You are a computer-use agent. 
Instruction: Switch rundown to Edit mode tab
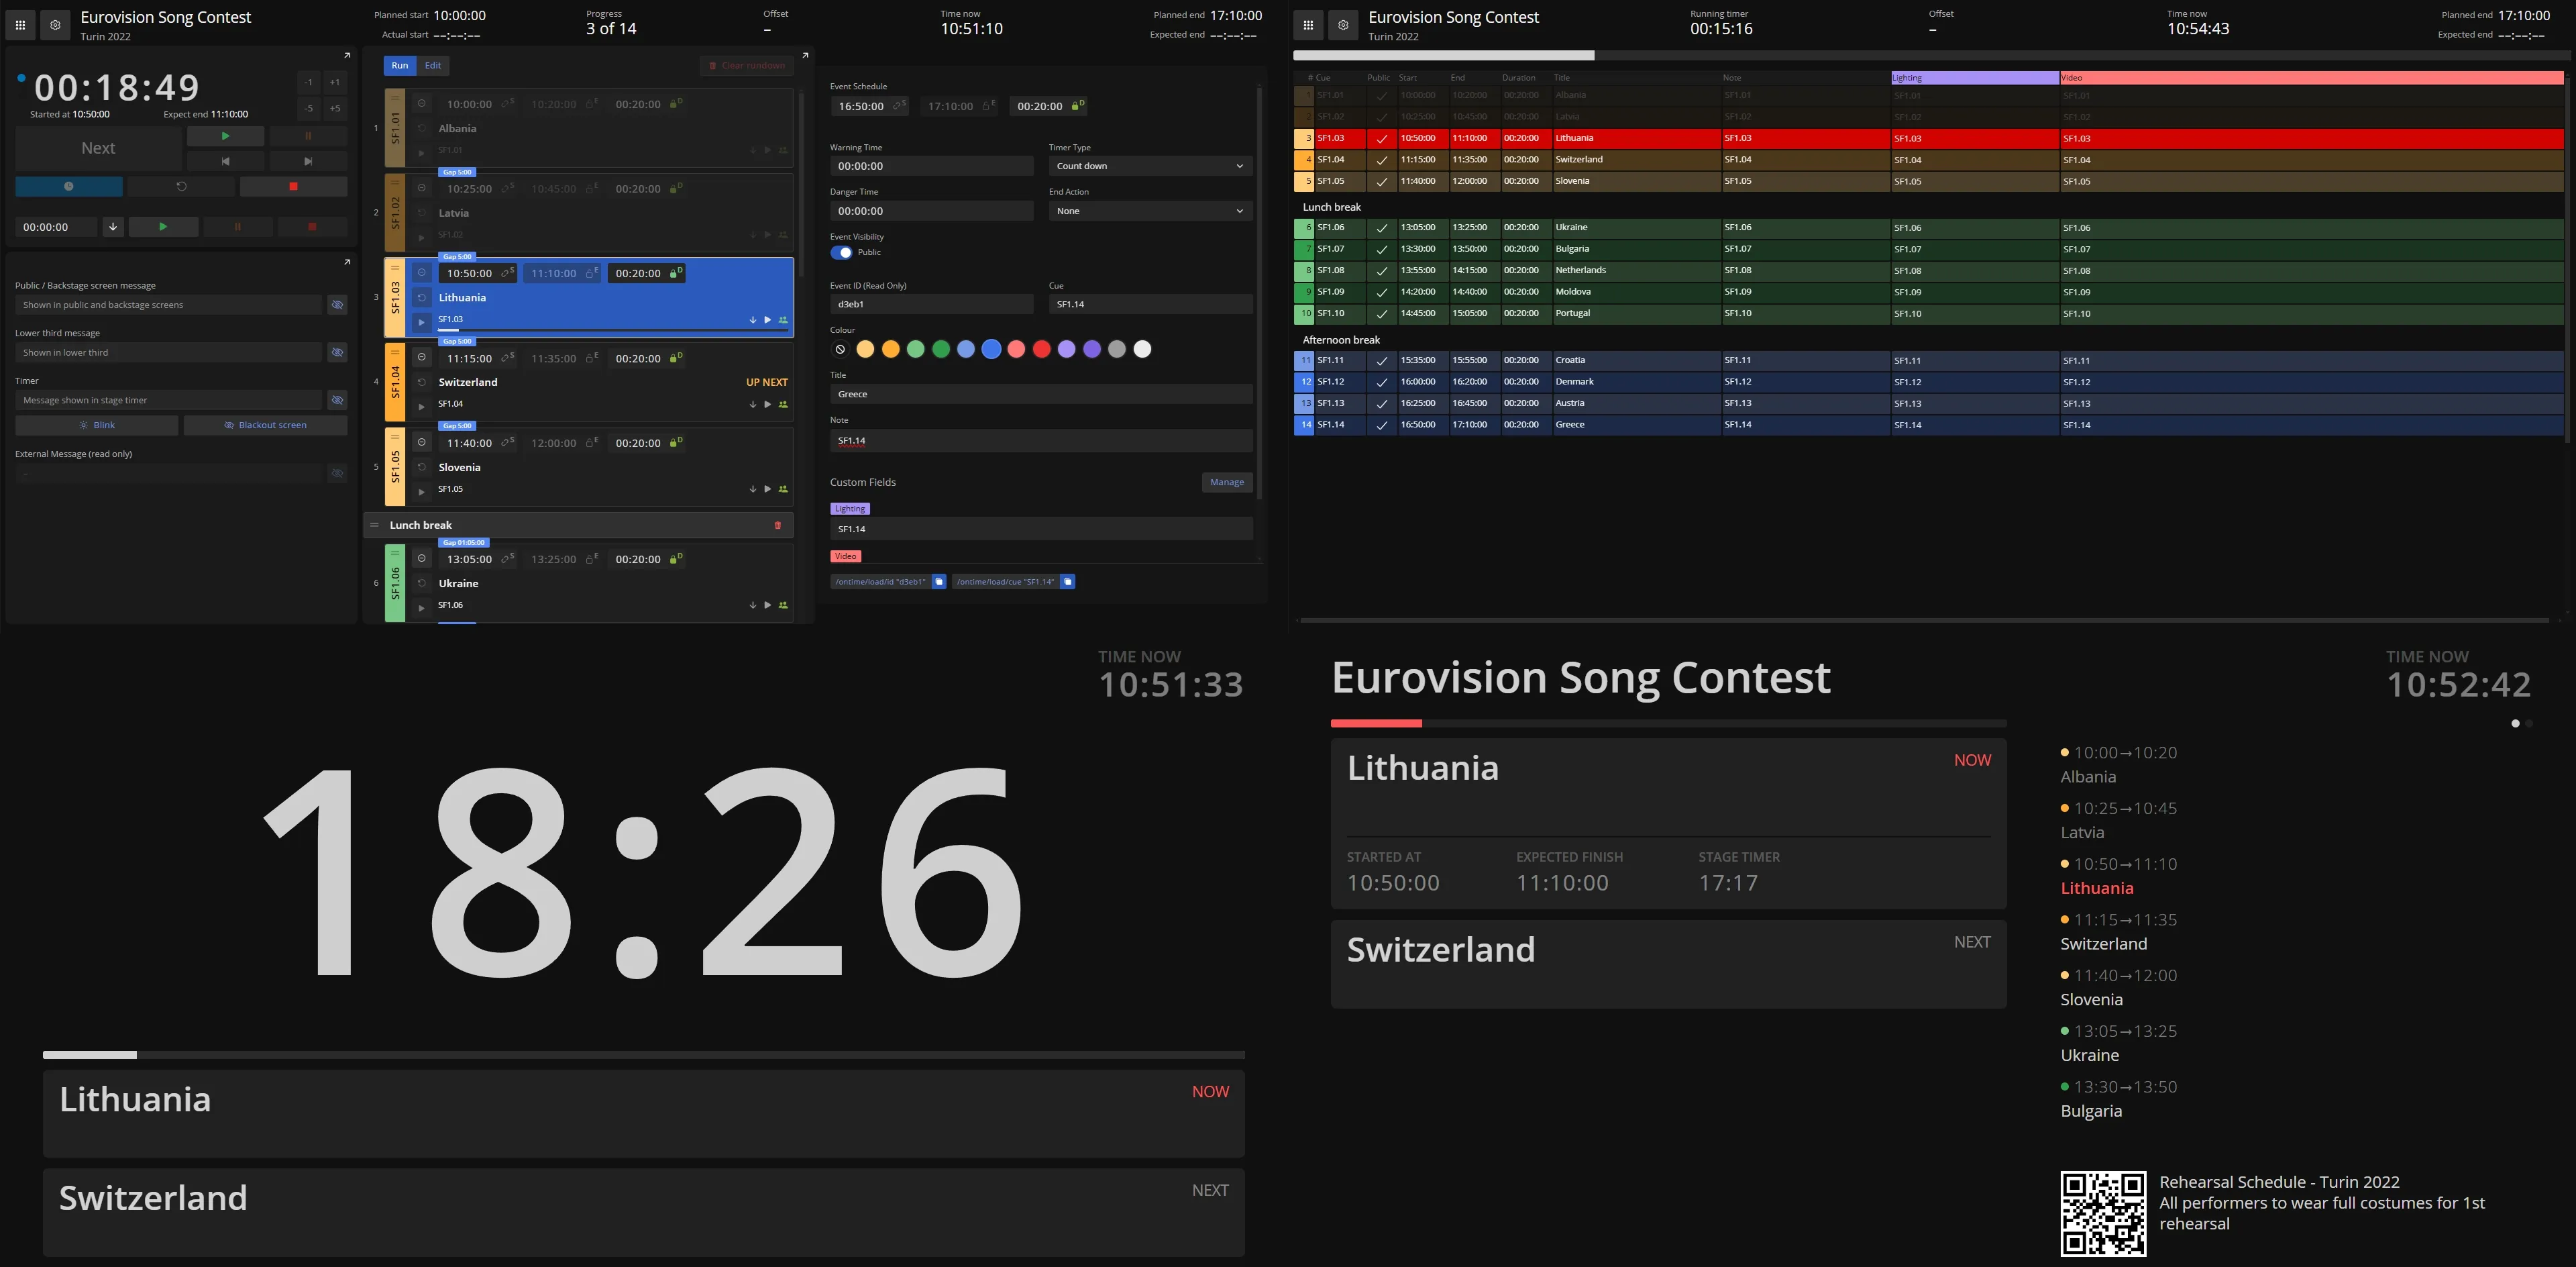(x=432, y=65)
